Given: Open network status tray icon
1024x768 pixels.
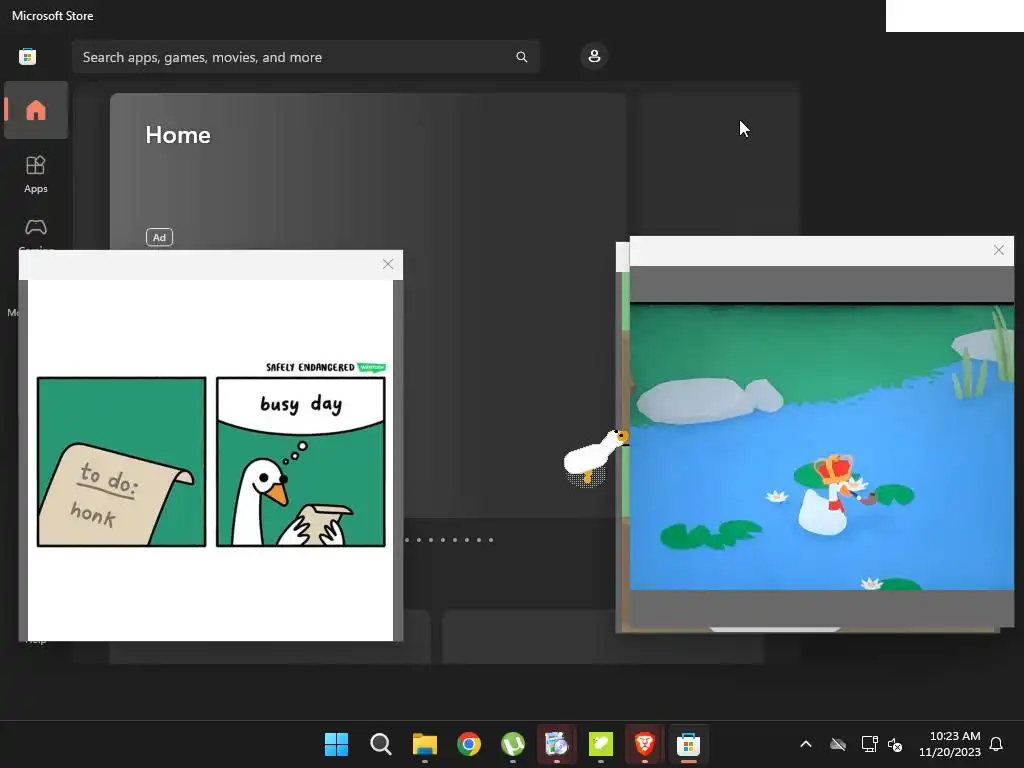Looking at the screenshot, I should point(869,744).
